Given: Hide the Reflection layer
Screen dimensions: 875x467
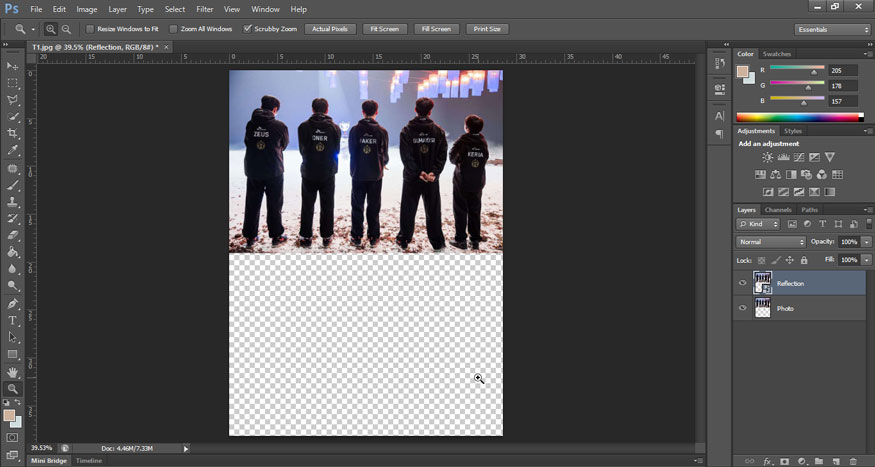Looking at the screenshot, I should pyautogui.click(x=742, y=283).
